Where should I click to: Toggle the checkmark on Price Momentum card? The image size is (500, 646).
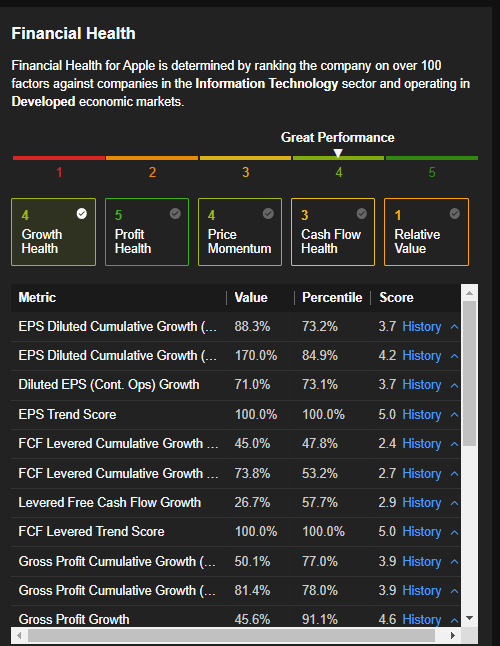(269, 213)
